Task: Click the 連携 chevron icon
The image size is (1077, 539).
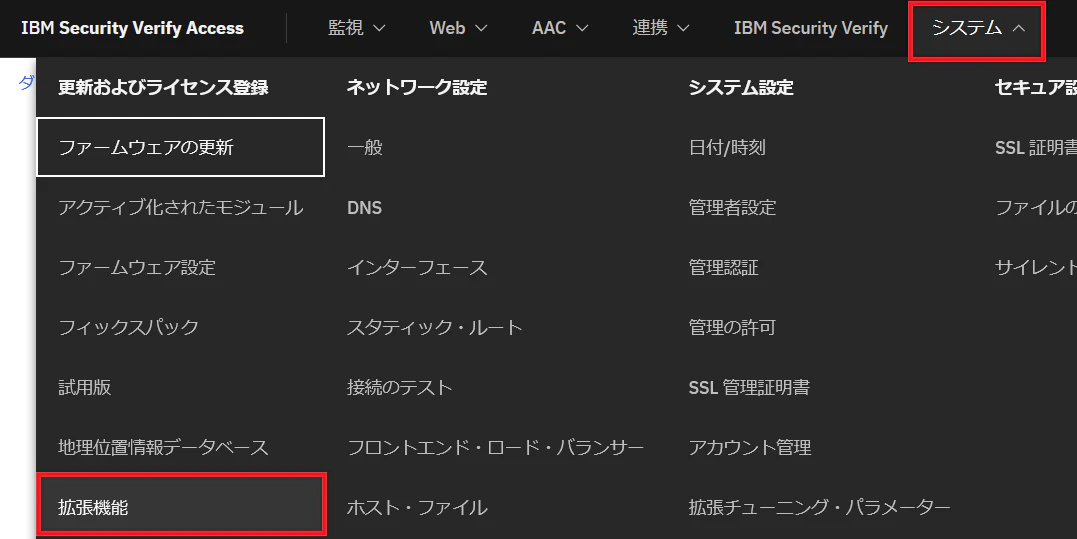Action: tap(683, 28)
